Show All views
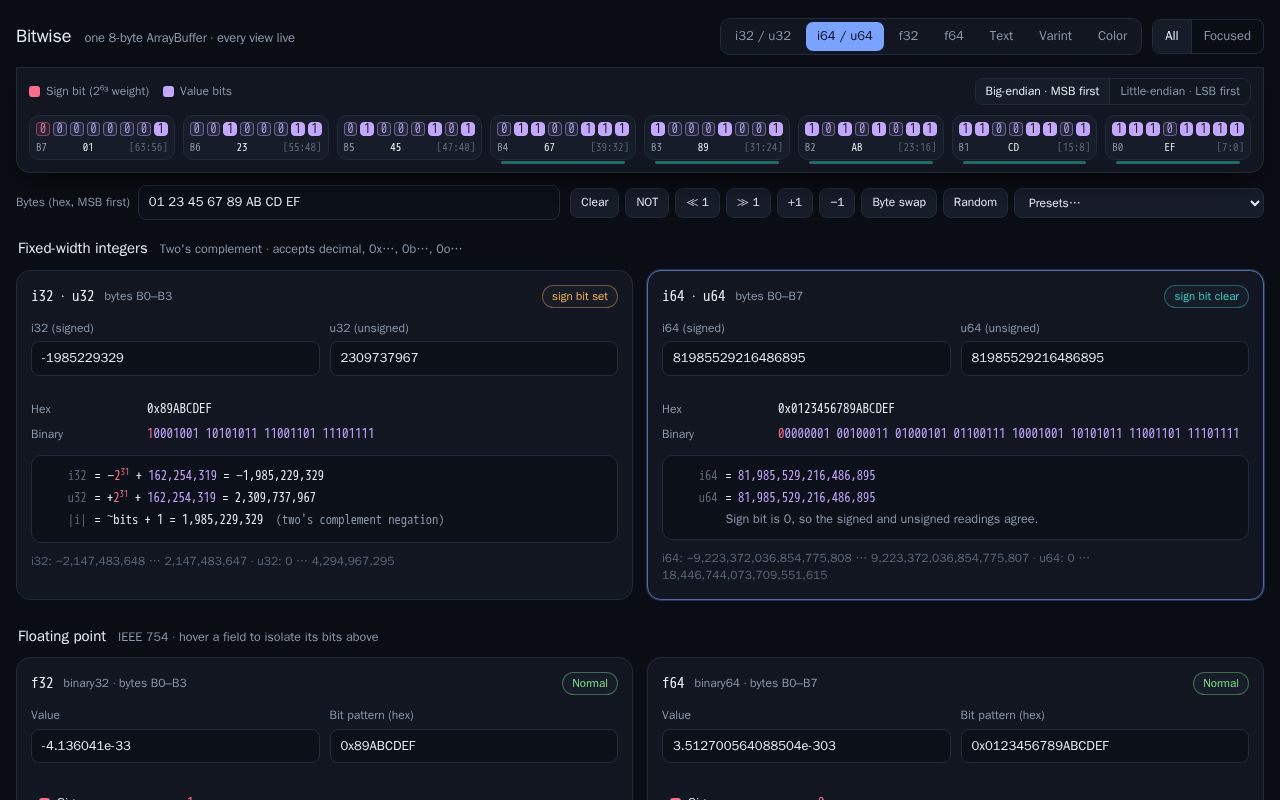This screenshot has height=800, width=1280. pyautogui.click(x=1171, y=36)
